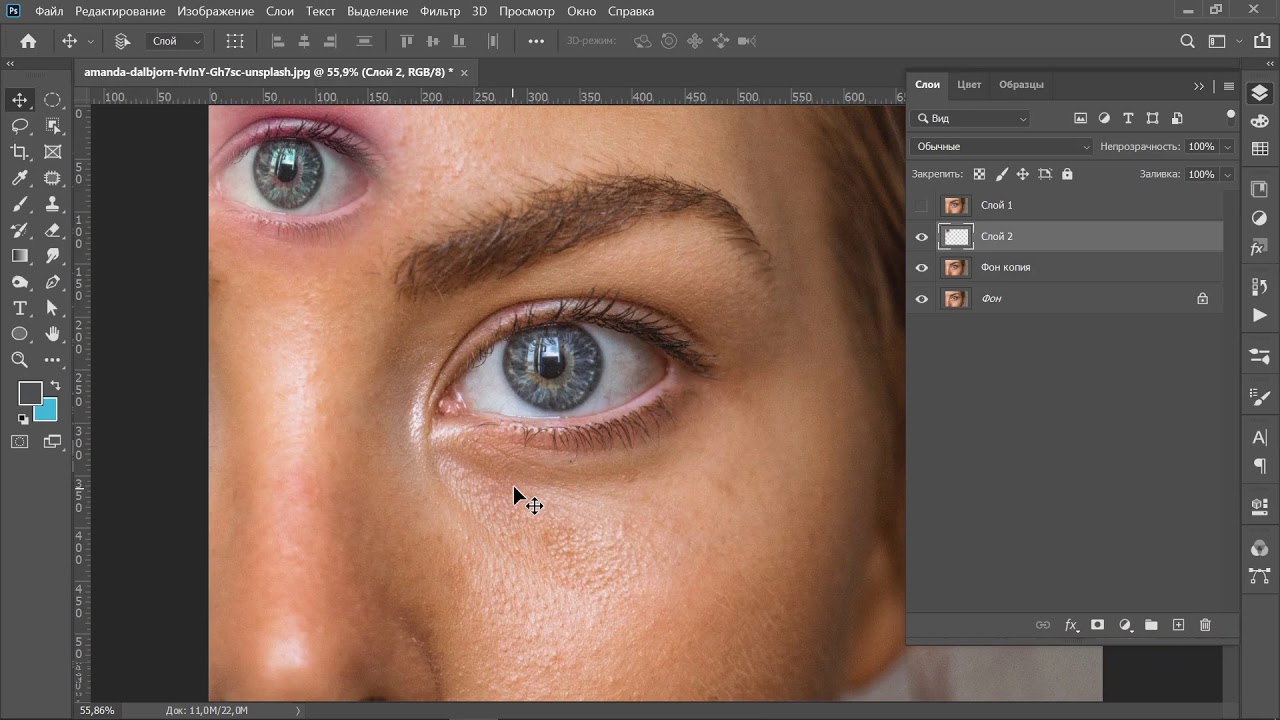Show the hidden Слой 1 layer

[x=921, y=205]
